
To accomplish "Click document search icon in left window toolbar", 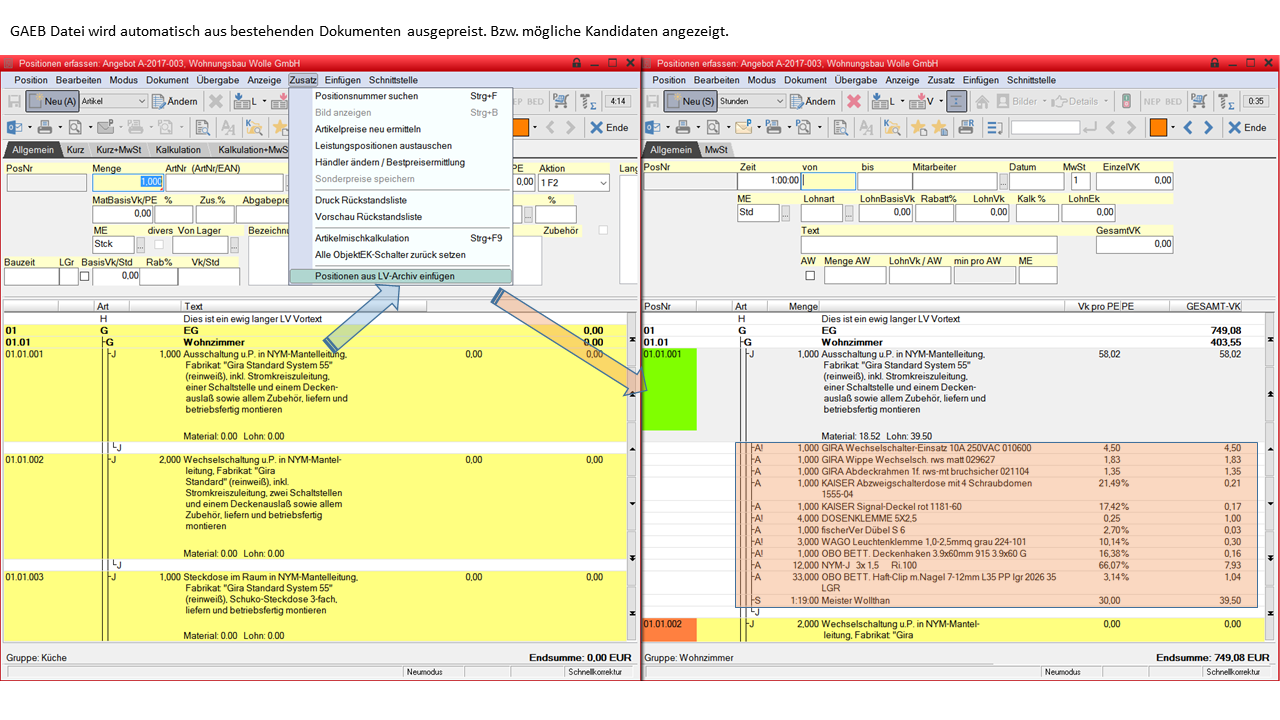I will click(202, 127).
